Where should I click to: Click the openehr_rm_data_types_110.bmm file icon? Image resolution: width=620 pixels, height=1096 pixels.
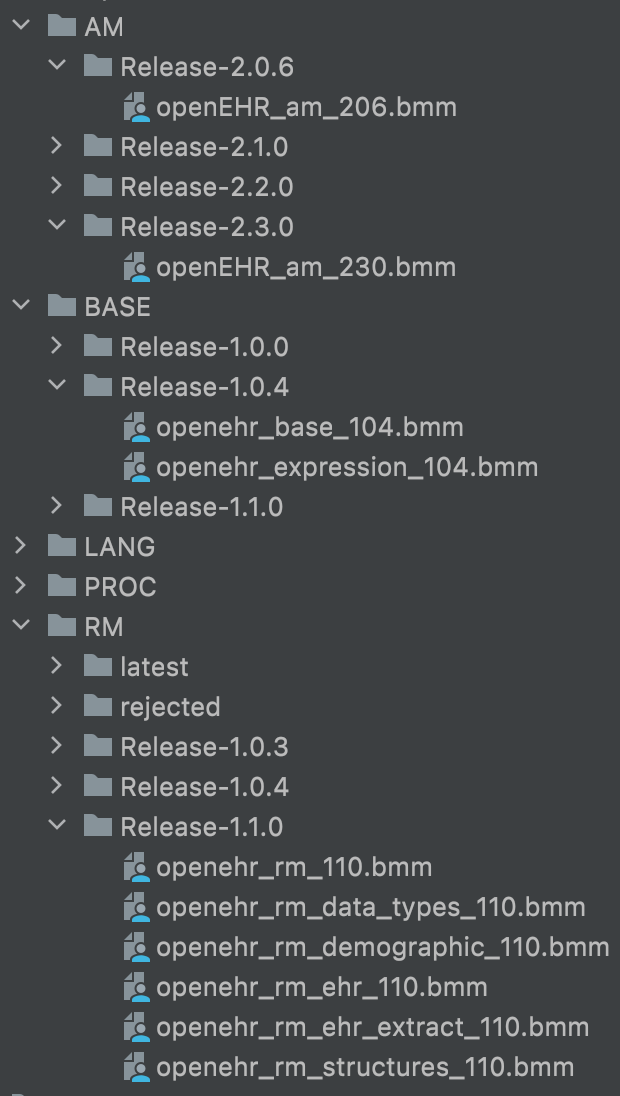[136, 907]
